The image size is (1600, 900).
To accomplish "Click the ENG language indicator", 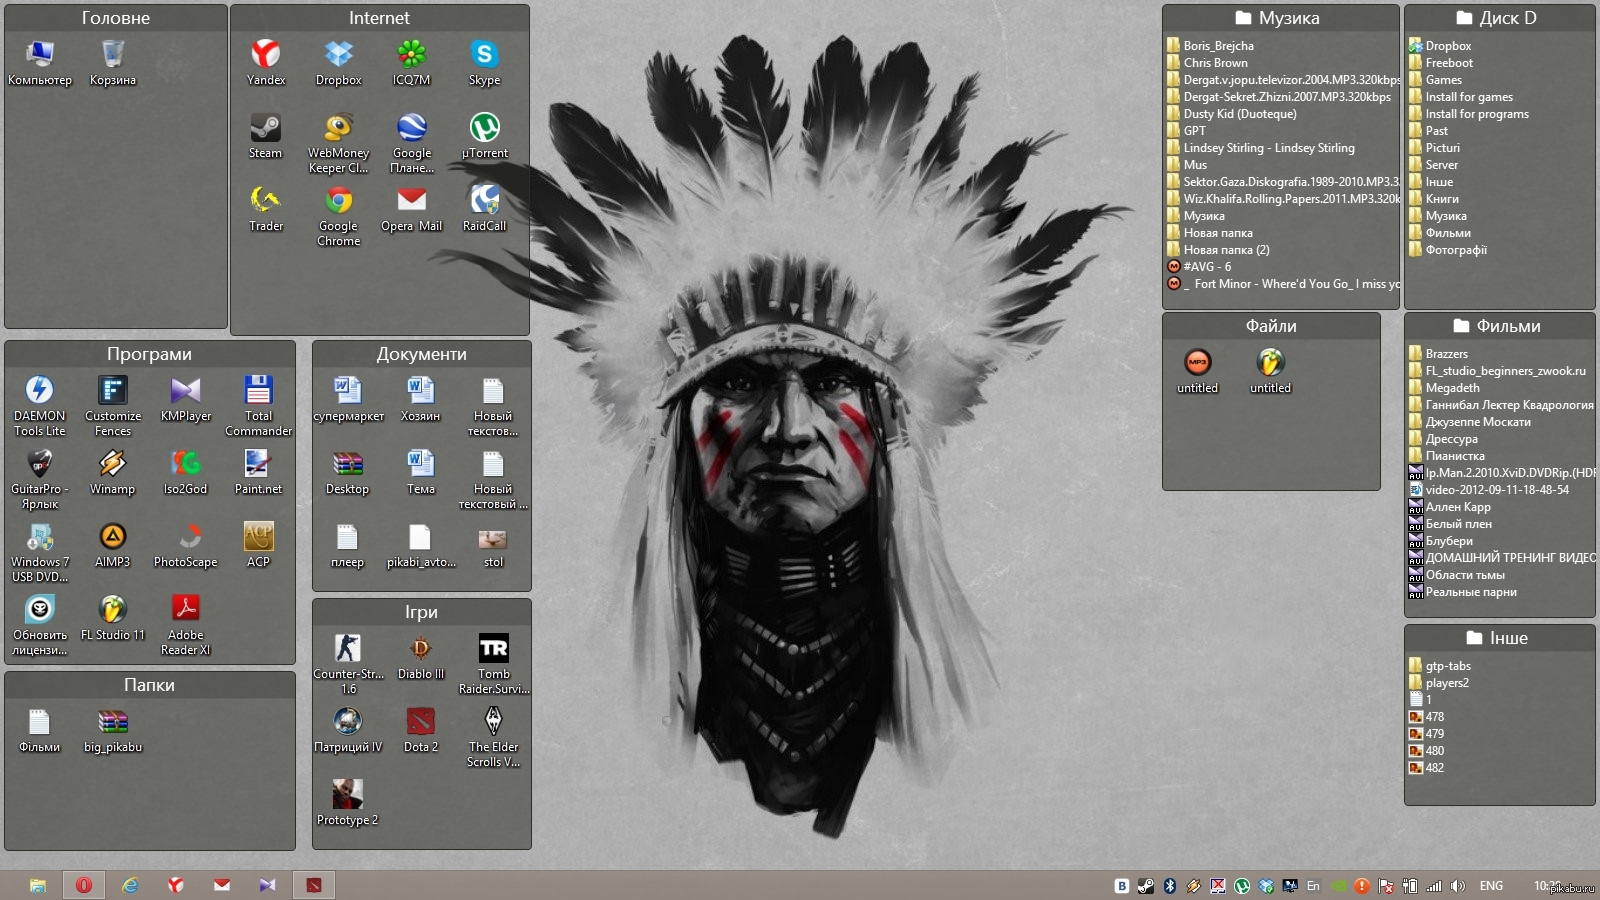I will (1491, 886).
